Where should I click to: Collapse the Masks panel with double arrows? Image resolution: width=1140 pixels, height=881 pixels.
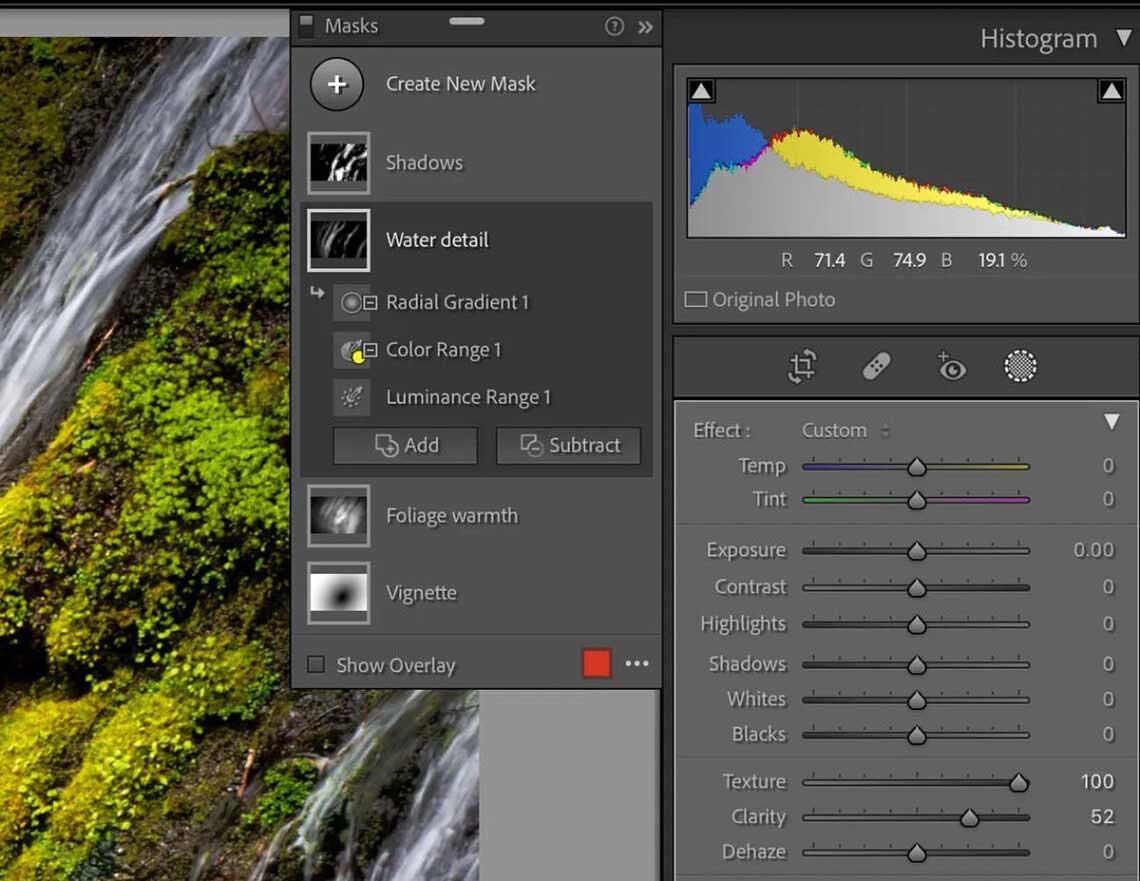click(645, 27)
